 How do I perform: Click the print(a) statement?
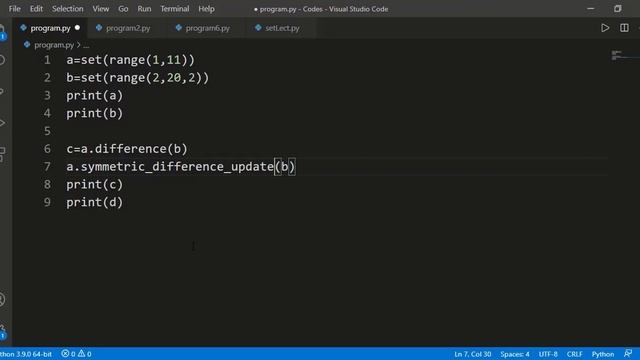[94, 96]
